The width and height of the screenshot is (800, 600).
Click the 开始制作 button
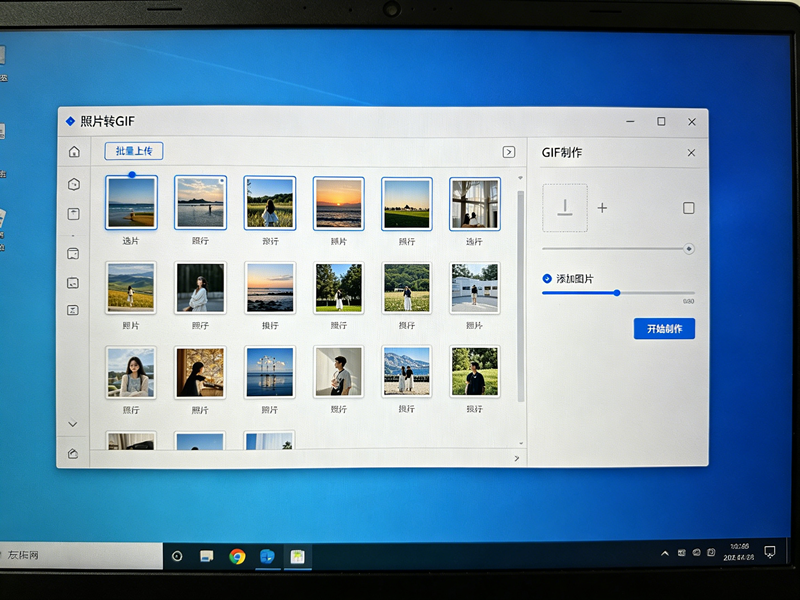pos(664,329)
